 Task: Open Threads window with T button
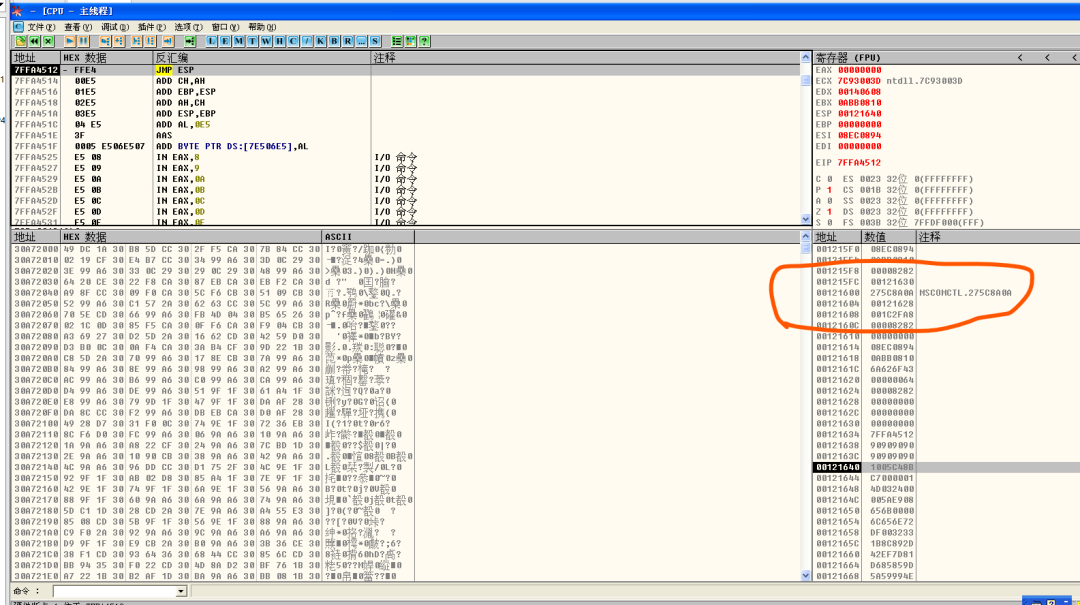[x=252, y=41]
